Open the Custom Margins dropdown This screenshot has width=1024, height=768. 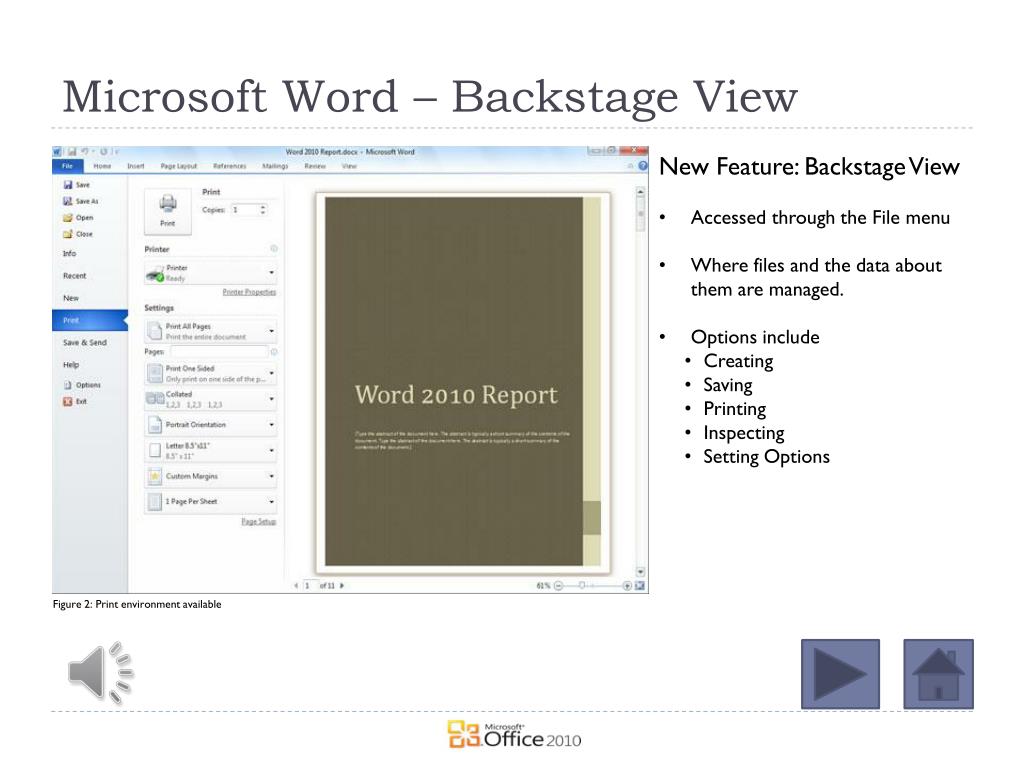210,476
